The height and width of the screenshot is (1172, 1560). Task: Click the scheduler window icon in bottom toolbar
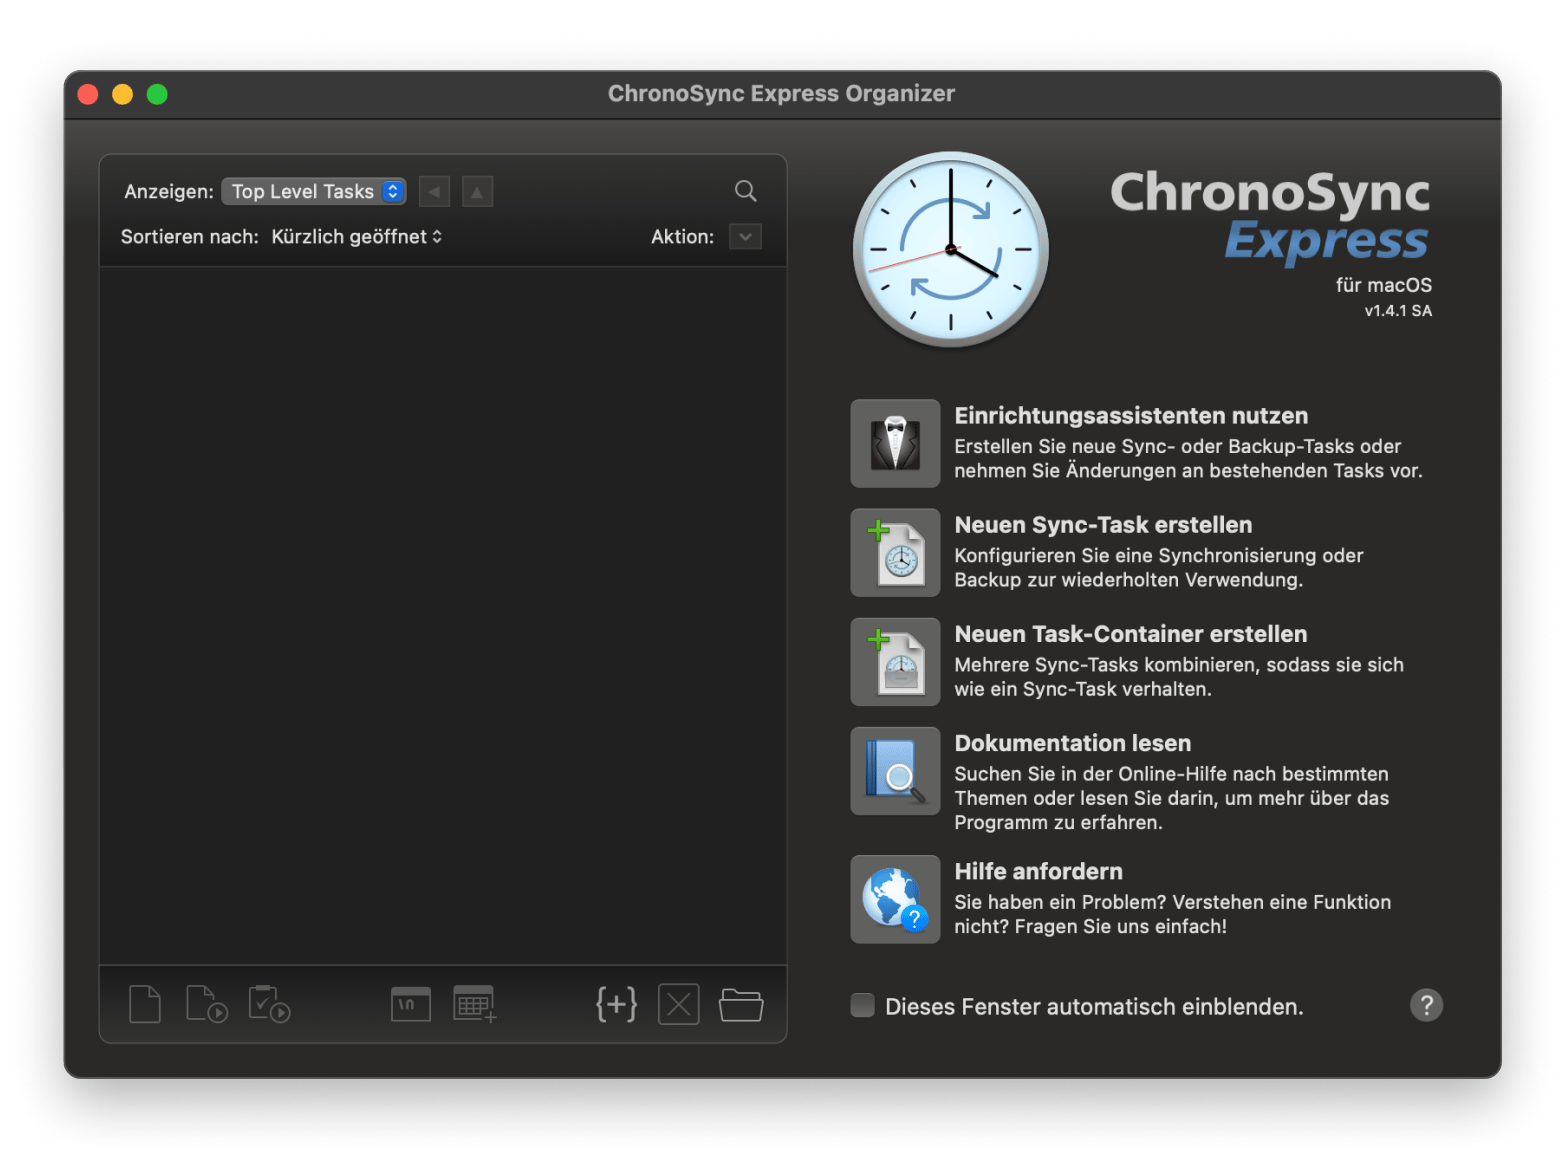coord(411,1004)
